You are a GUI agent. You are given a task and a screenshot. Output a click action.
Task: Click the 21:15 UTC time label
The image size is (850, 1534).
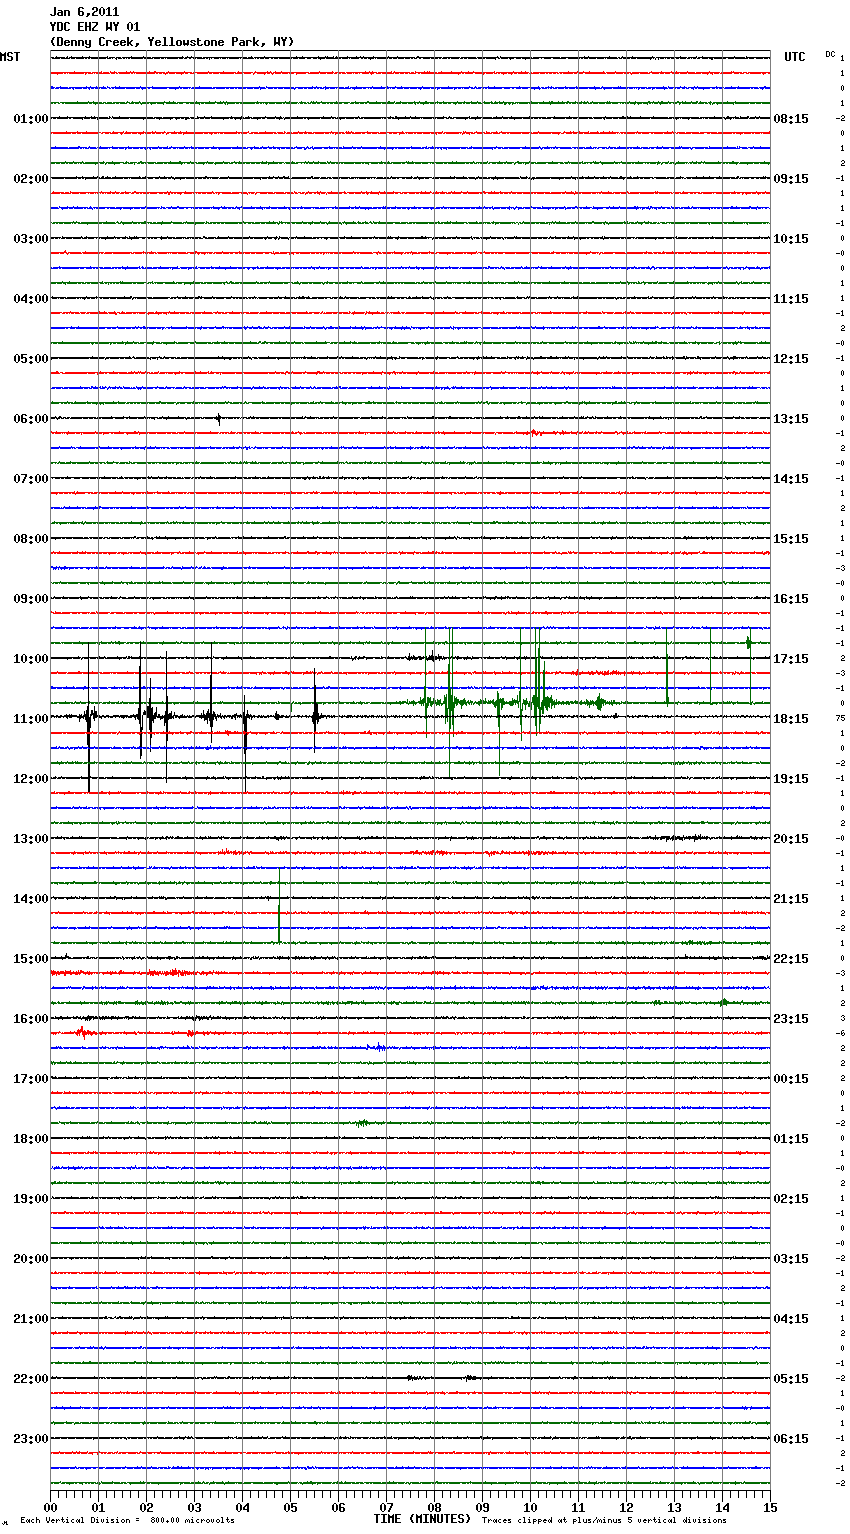click(791, 899)
